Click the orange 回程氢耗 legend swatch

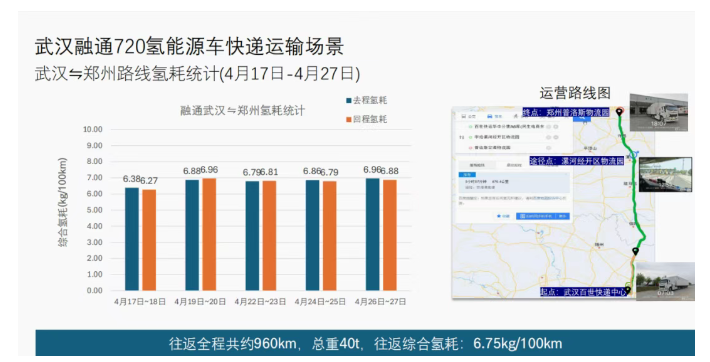[349, 120]
